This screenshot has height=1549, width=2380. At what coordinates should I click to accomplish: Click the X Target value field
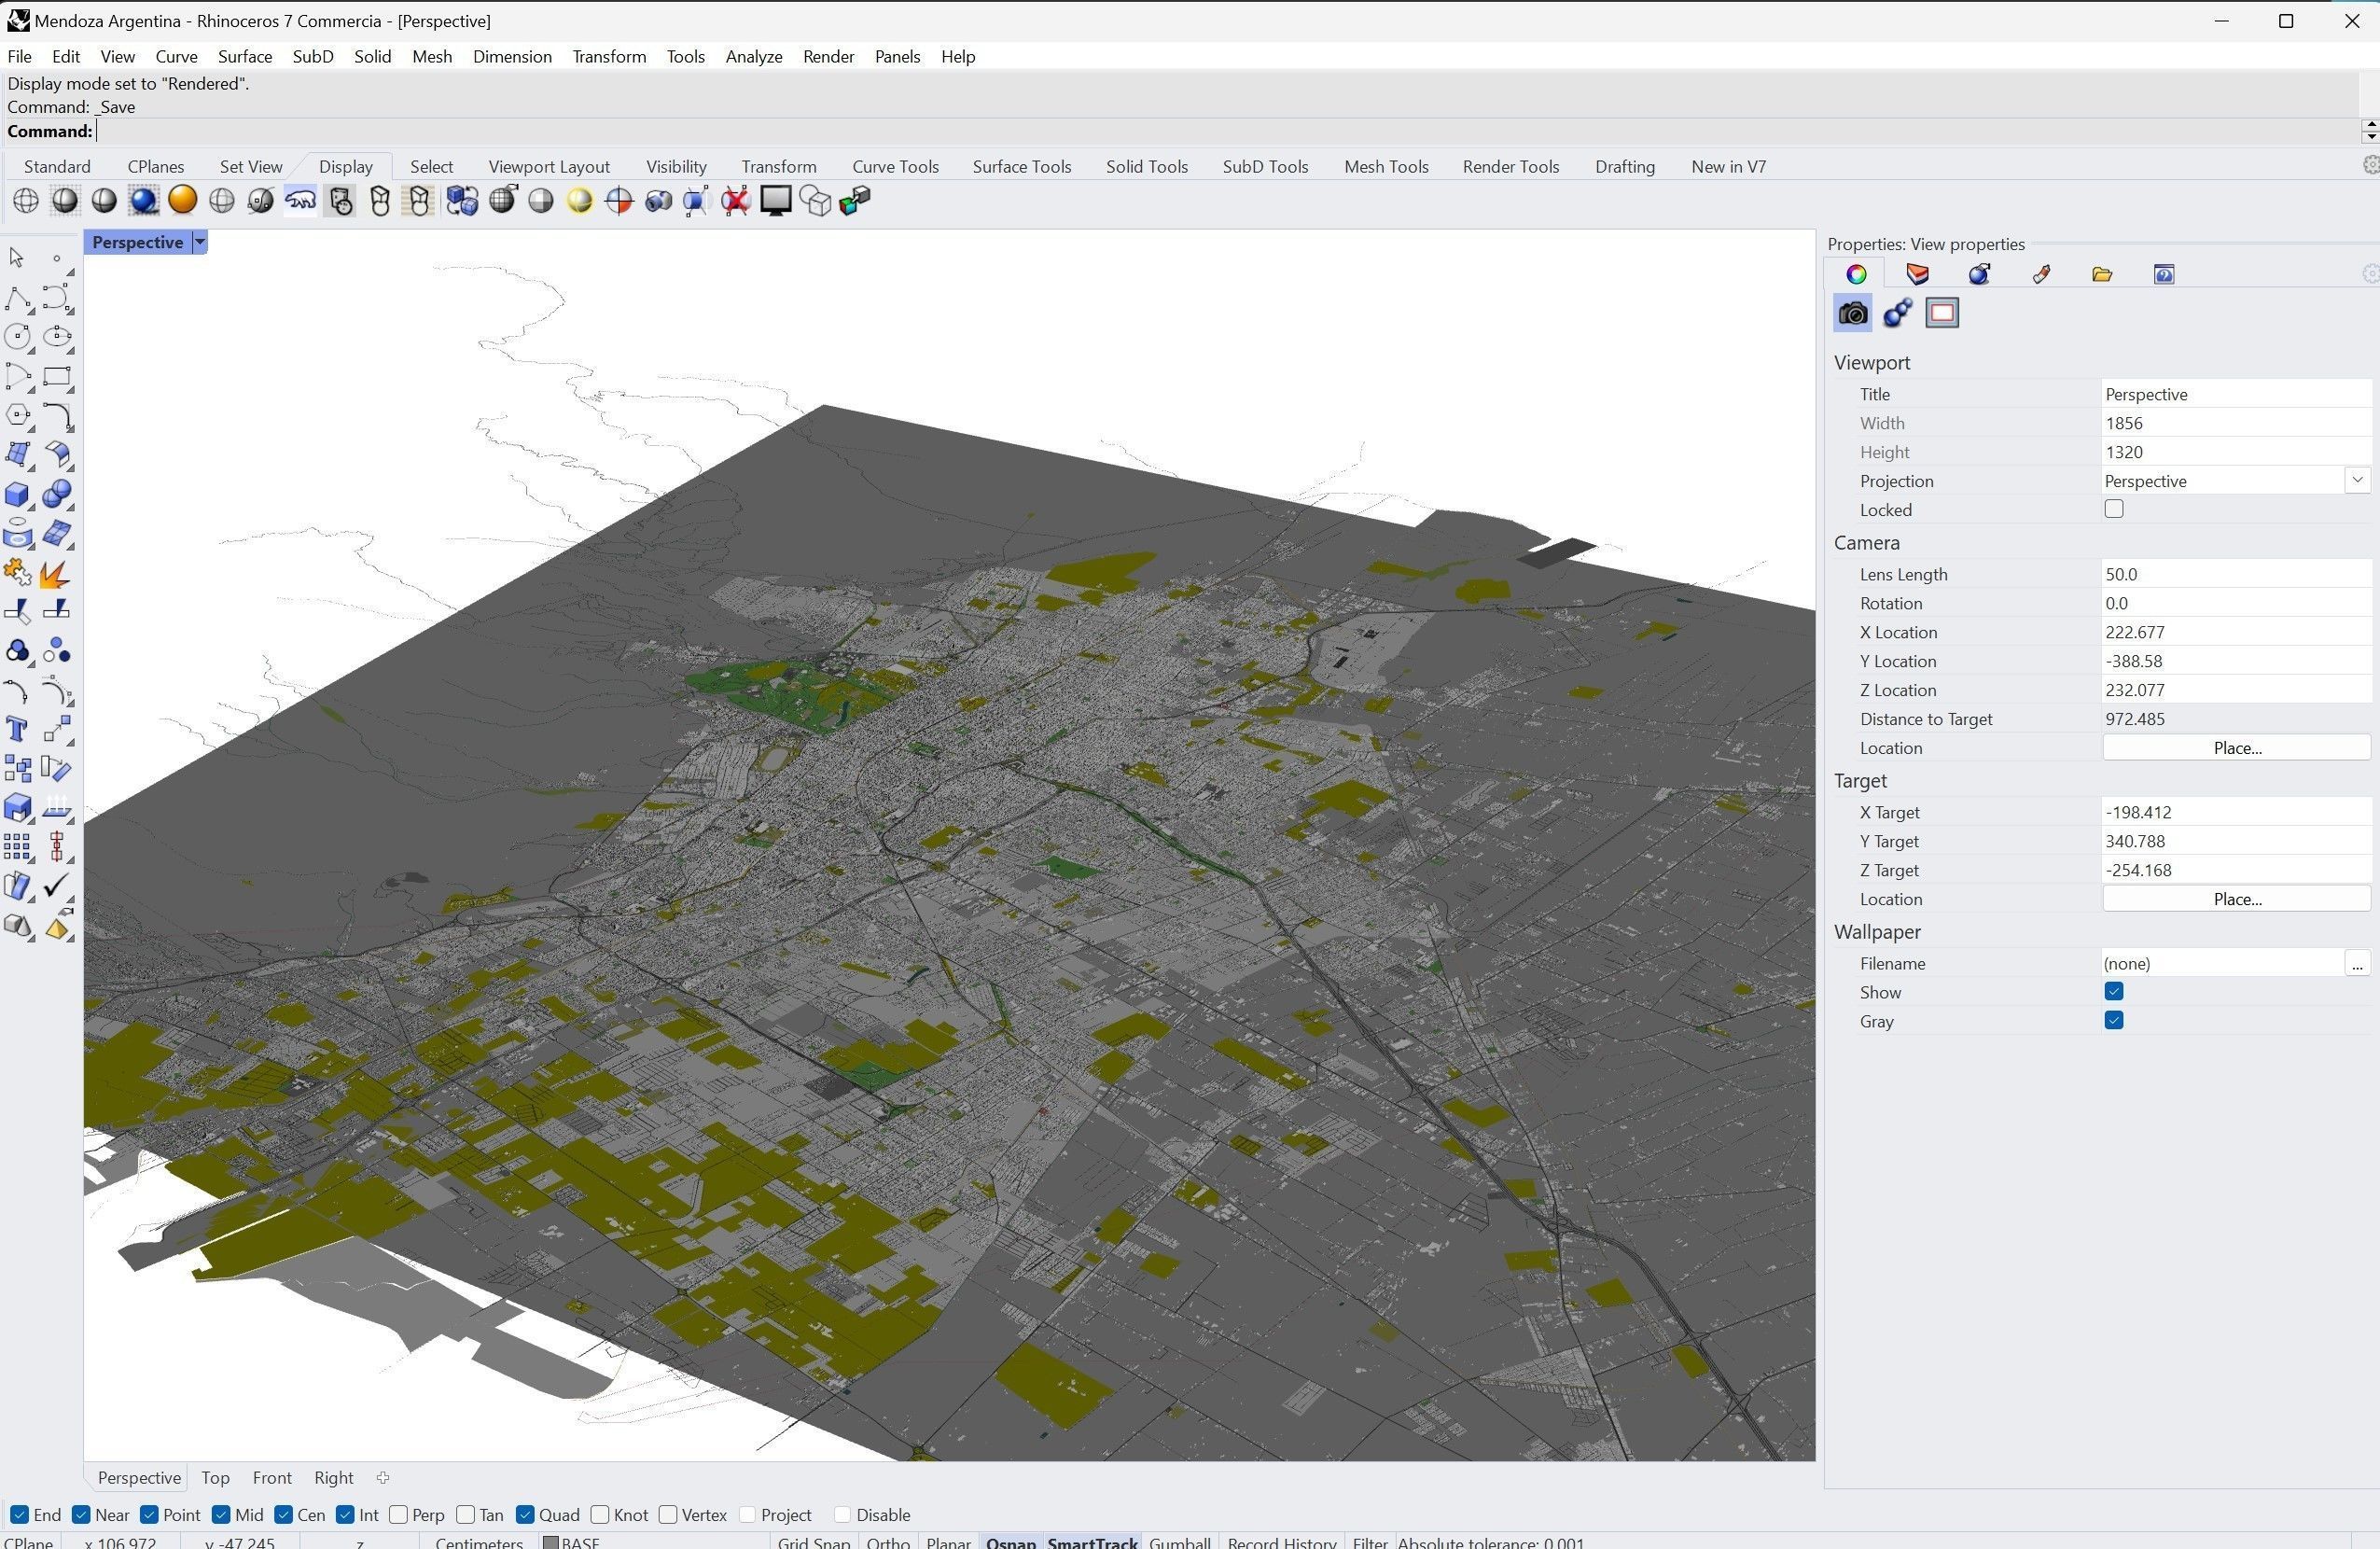pos(2236,812)
